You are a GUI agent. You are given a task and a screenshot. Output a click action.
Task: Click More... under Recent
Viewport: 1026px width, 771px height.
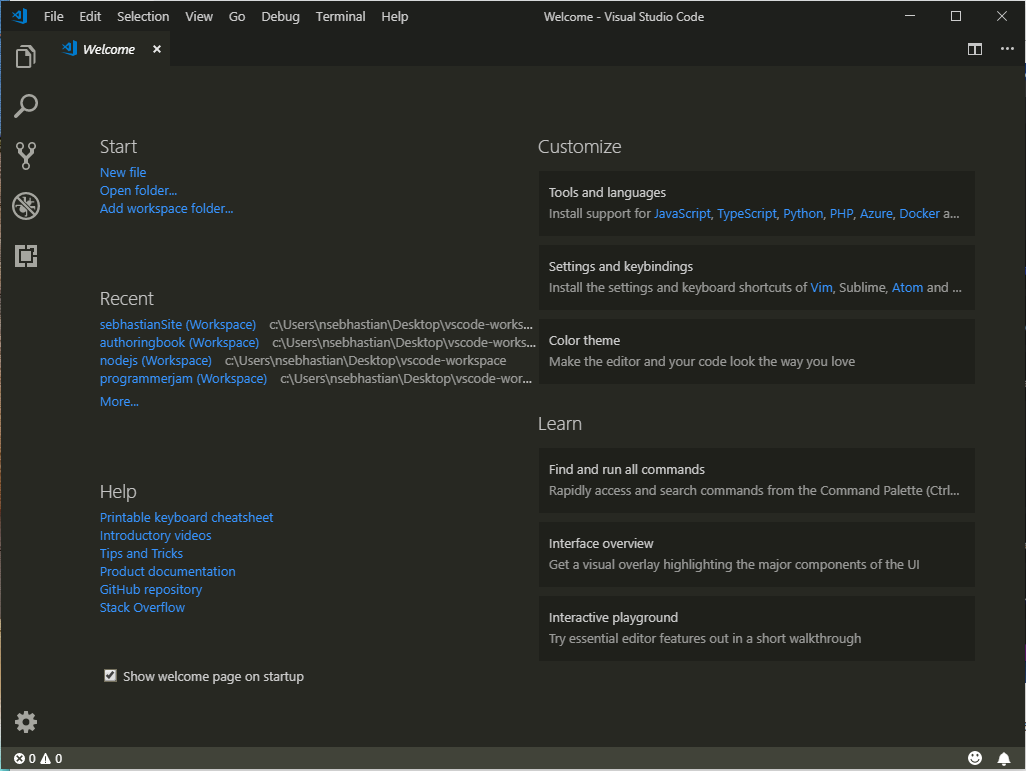119,401
